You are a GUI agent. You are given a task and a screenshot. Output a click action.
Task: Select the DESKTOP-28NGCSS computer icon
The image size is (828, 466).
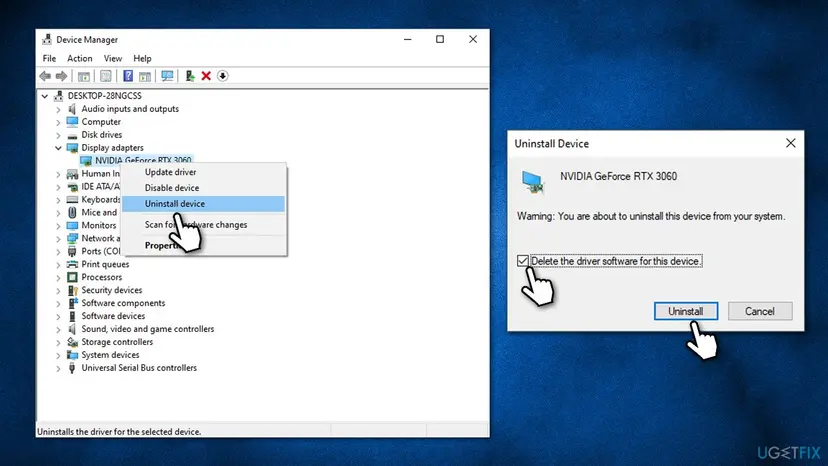[59, 96]
